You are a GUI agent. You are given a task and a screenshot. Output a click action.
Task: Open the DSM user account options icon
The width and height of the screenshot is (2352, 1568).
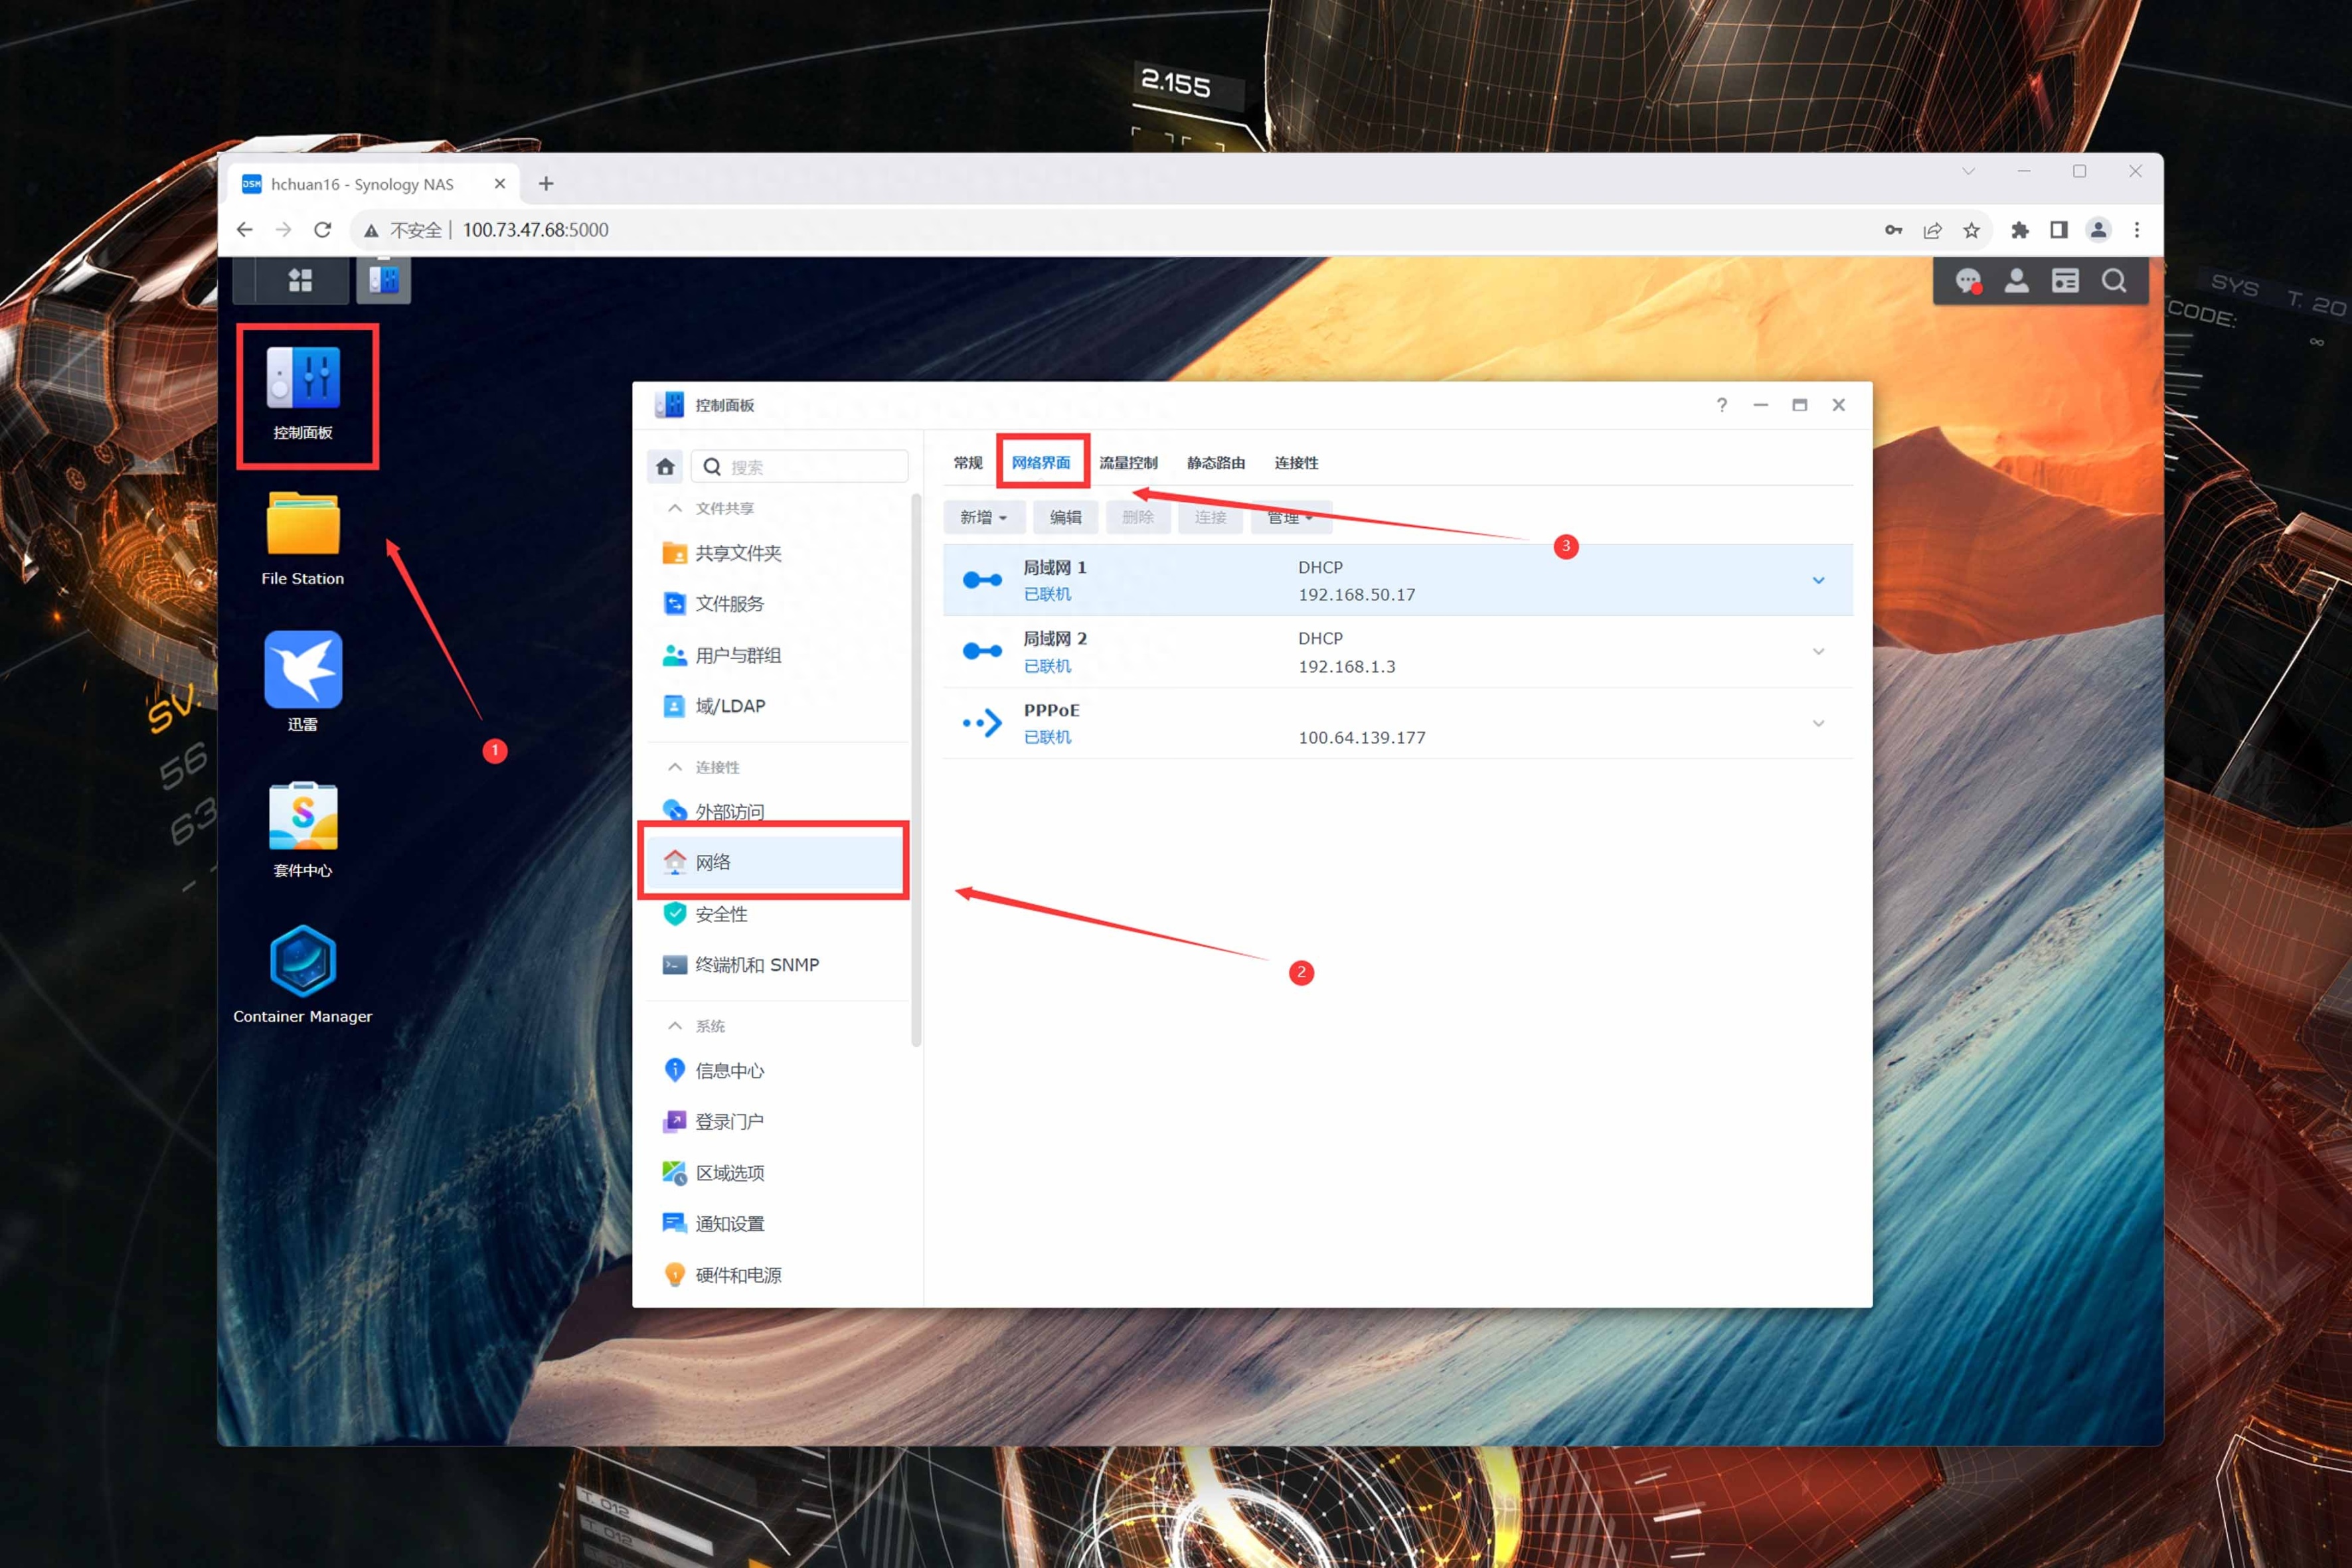click(2016, 281)
